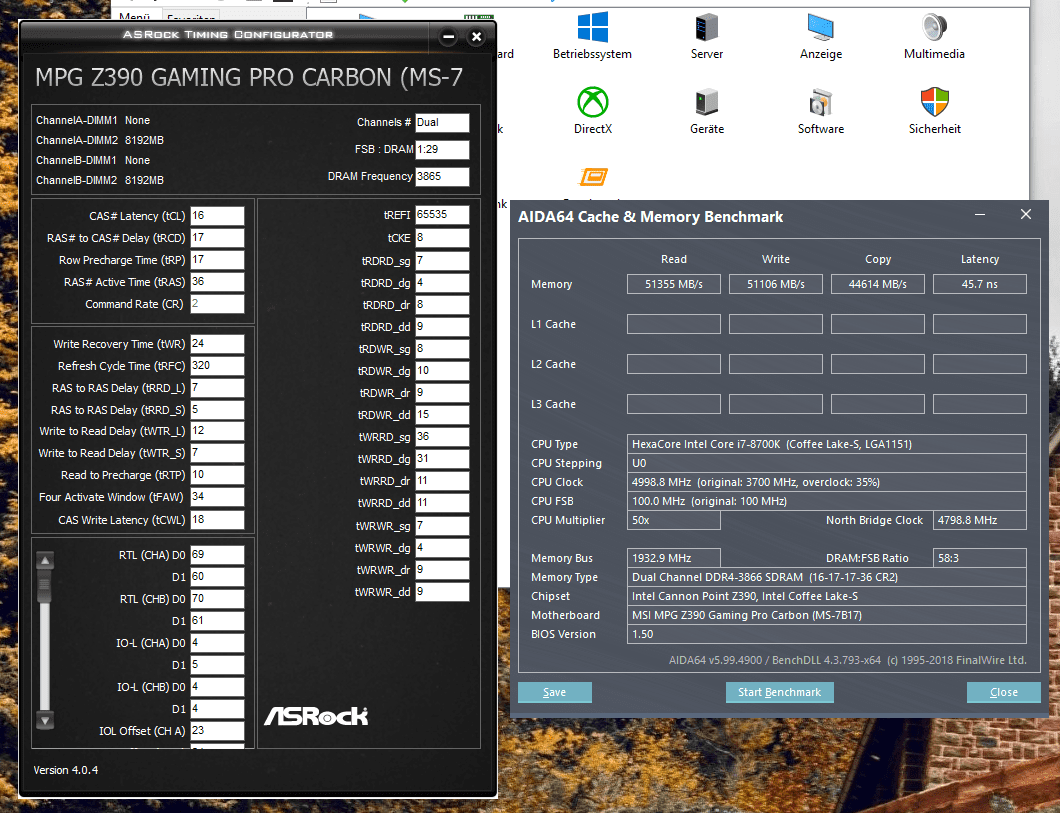Viewport: 1060px width, 813px height.
Task: Click the DRAM Frequency field
Action: [x=442, y=176]
